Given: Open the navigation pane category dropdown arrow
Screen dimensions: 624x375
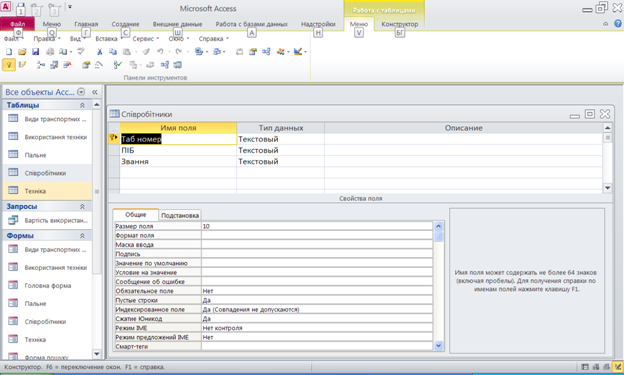Looking at the screenshot, I should click(x=81, y=92).
